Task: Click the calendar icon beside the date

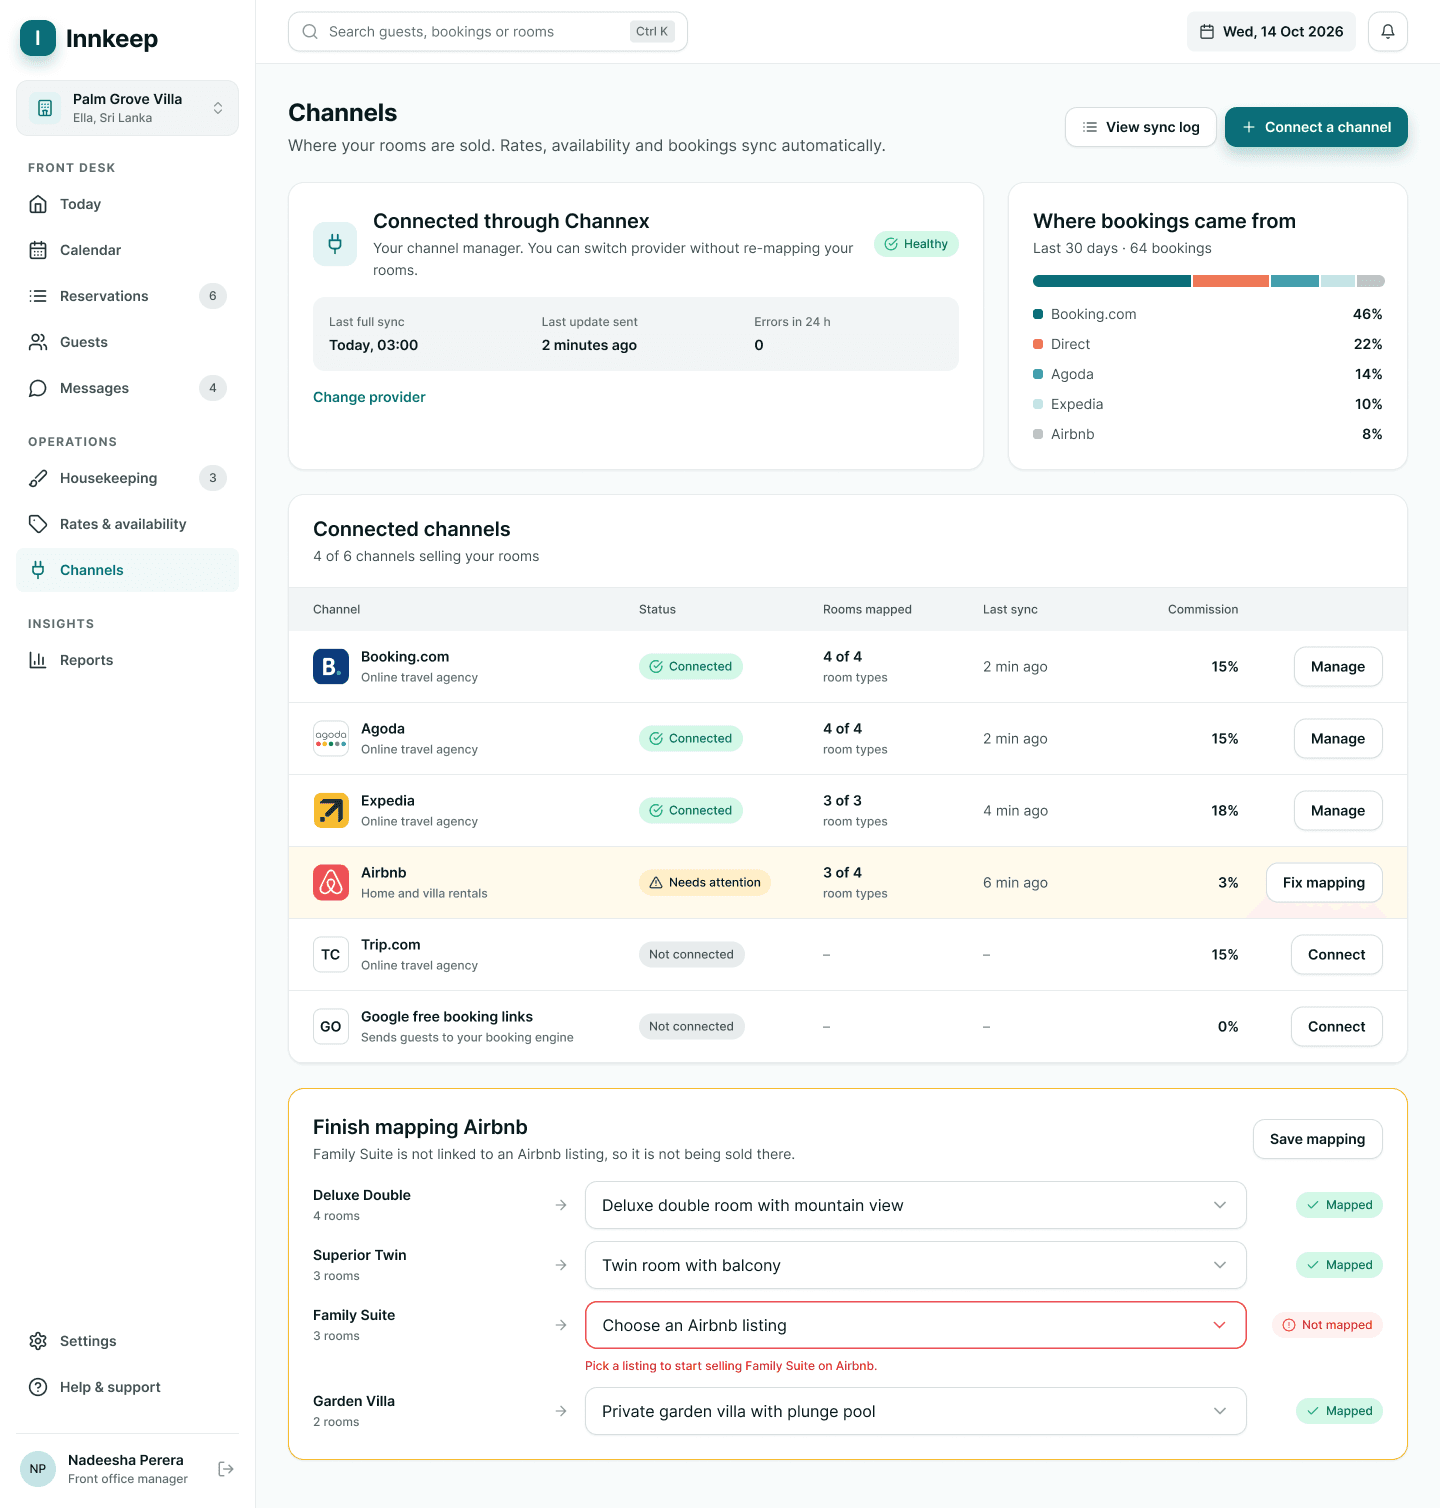Action: coord(1207,32)
